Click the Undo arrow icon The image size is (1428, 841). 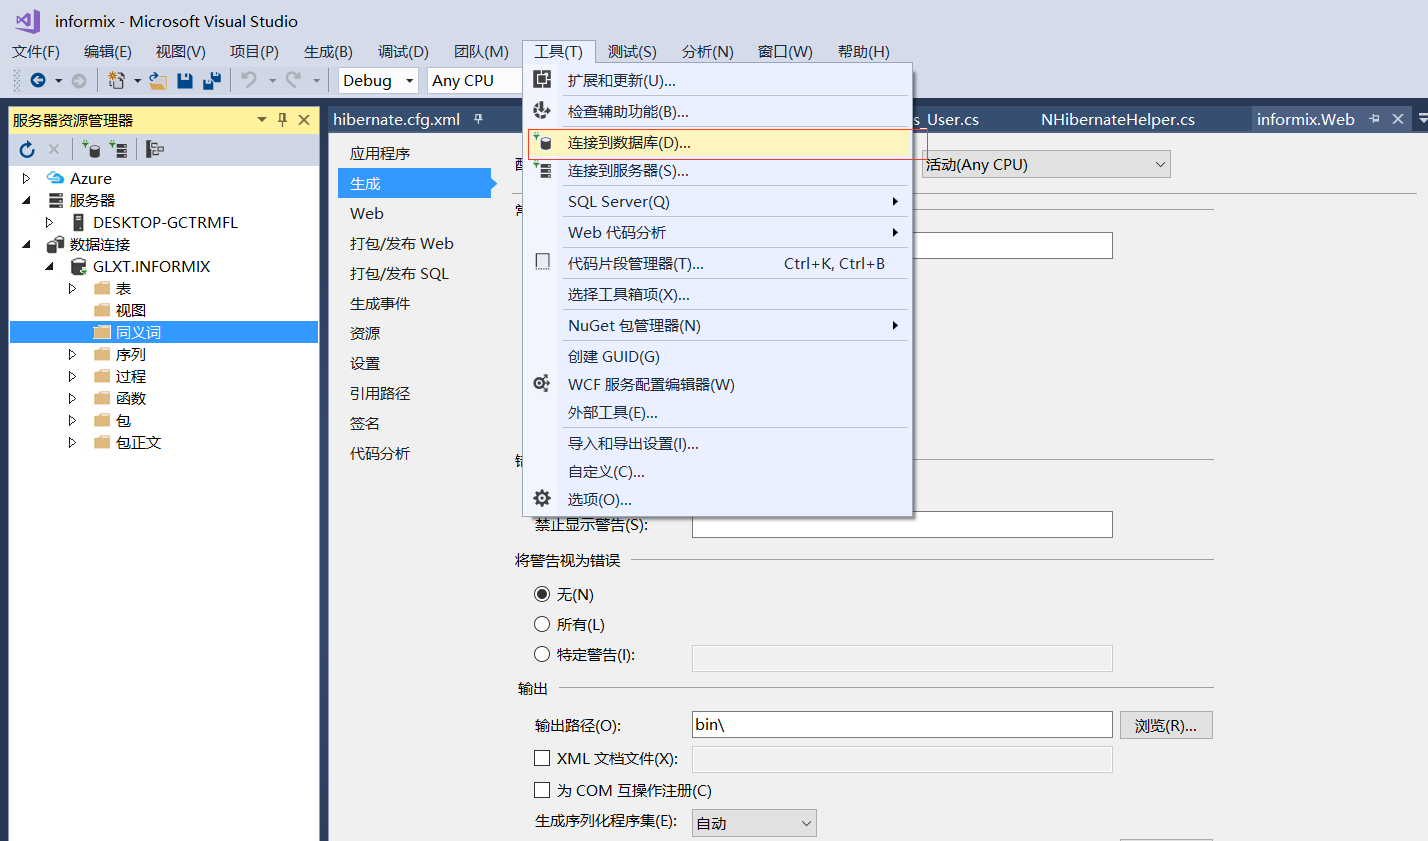point(250,80)
